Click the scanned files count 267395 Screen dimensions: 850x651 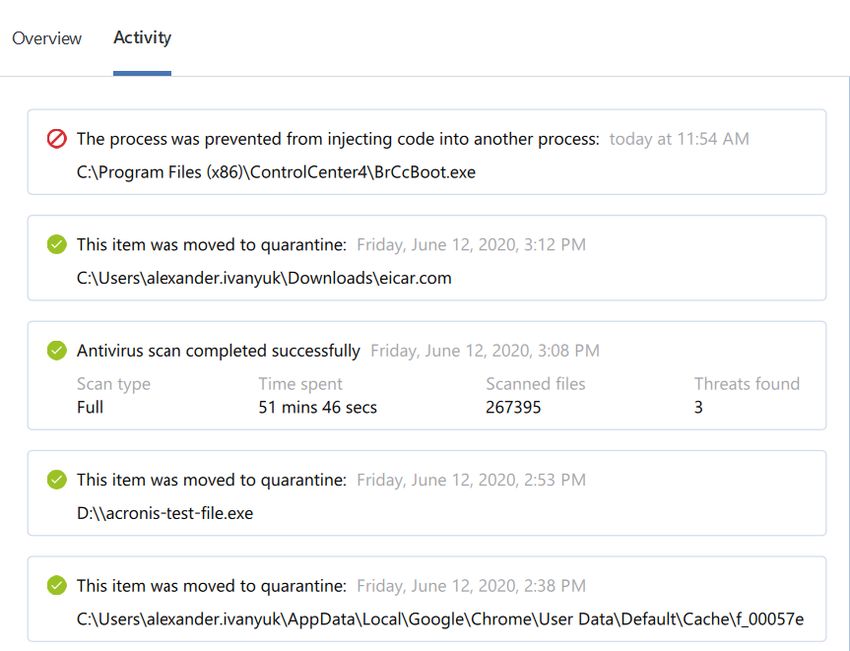click(513, 407)
